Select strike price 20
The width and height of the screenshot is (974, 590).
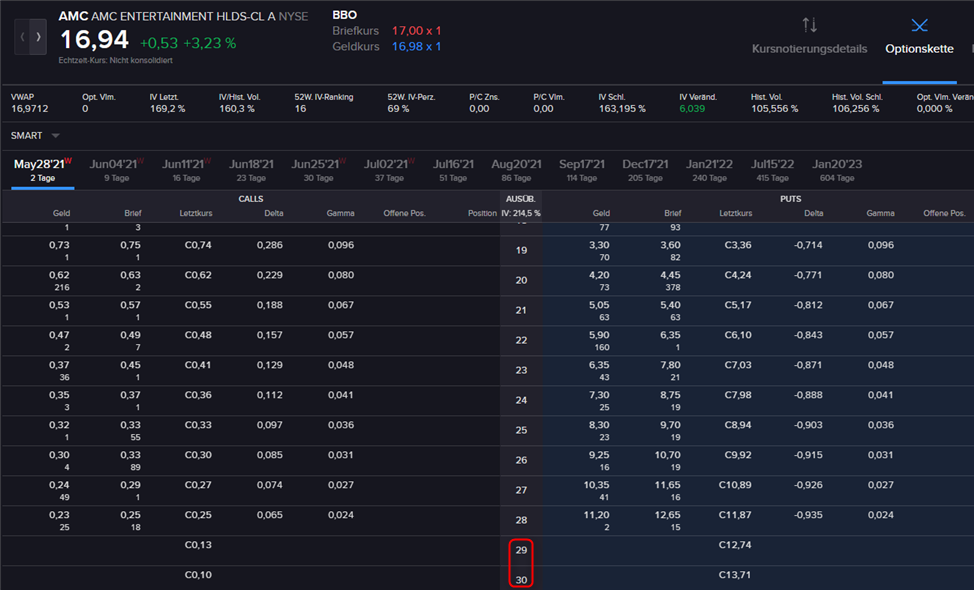pos(521,280)
